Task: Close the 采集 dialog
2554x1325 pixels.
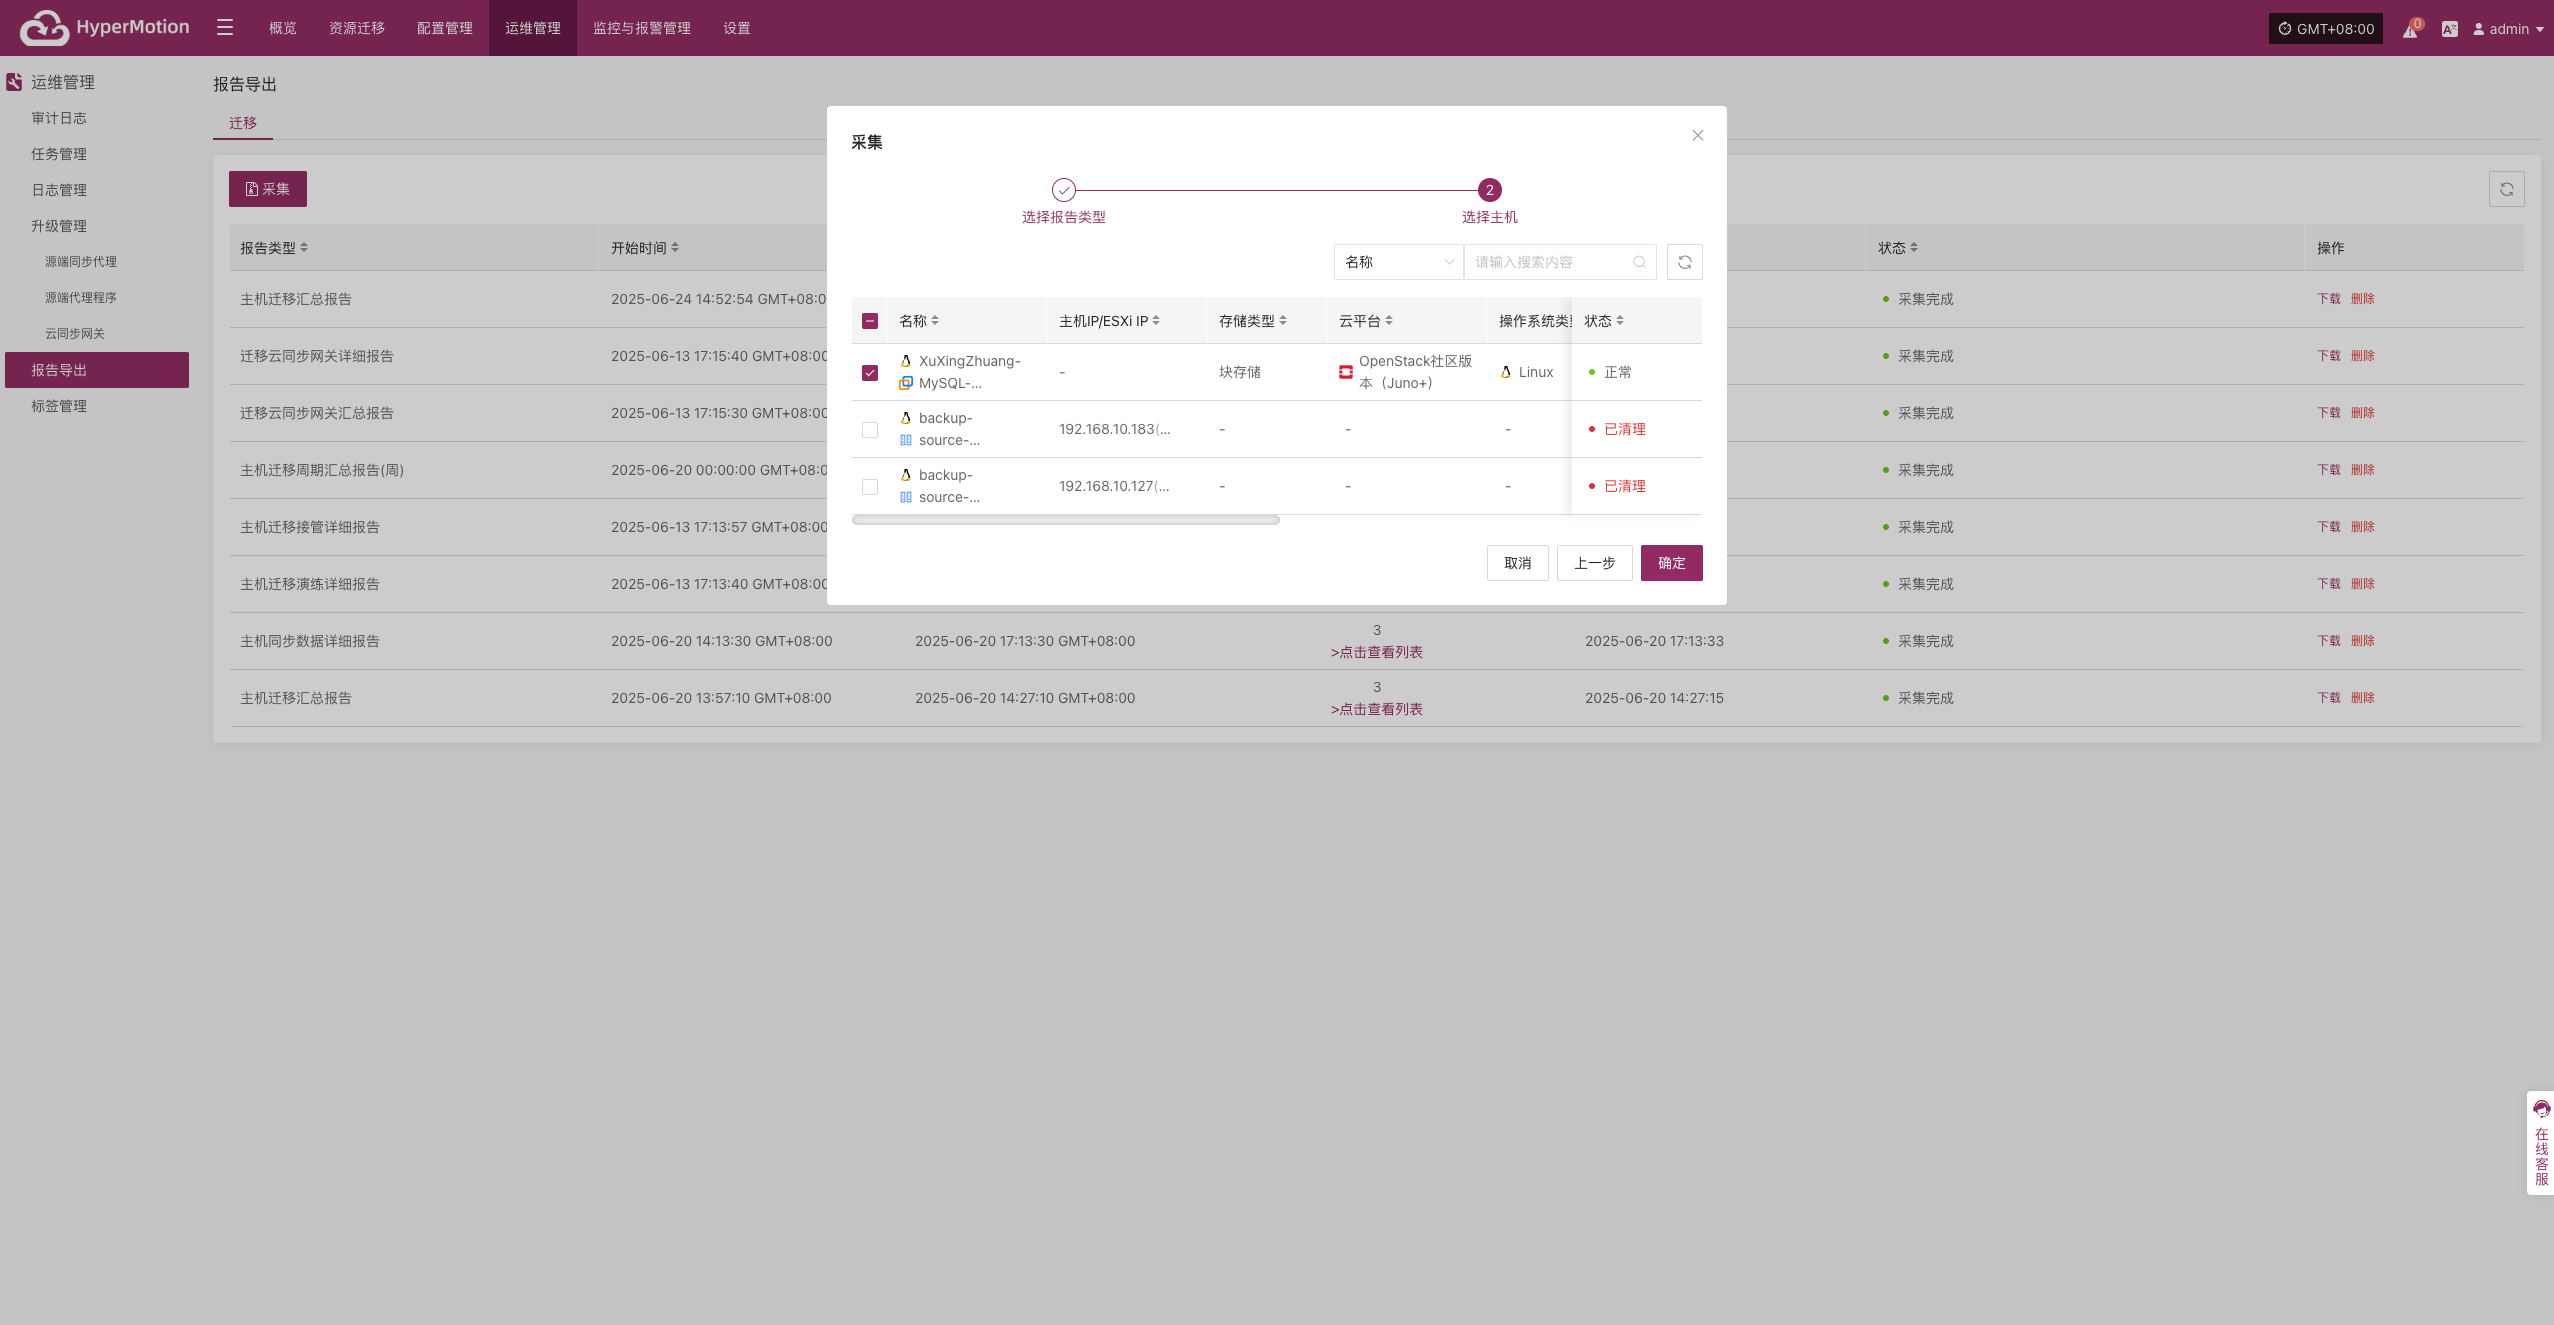Action: coord(1697,135)
